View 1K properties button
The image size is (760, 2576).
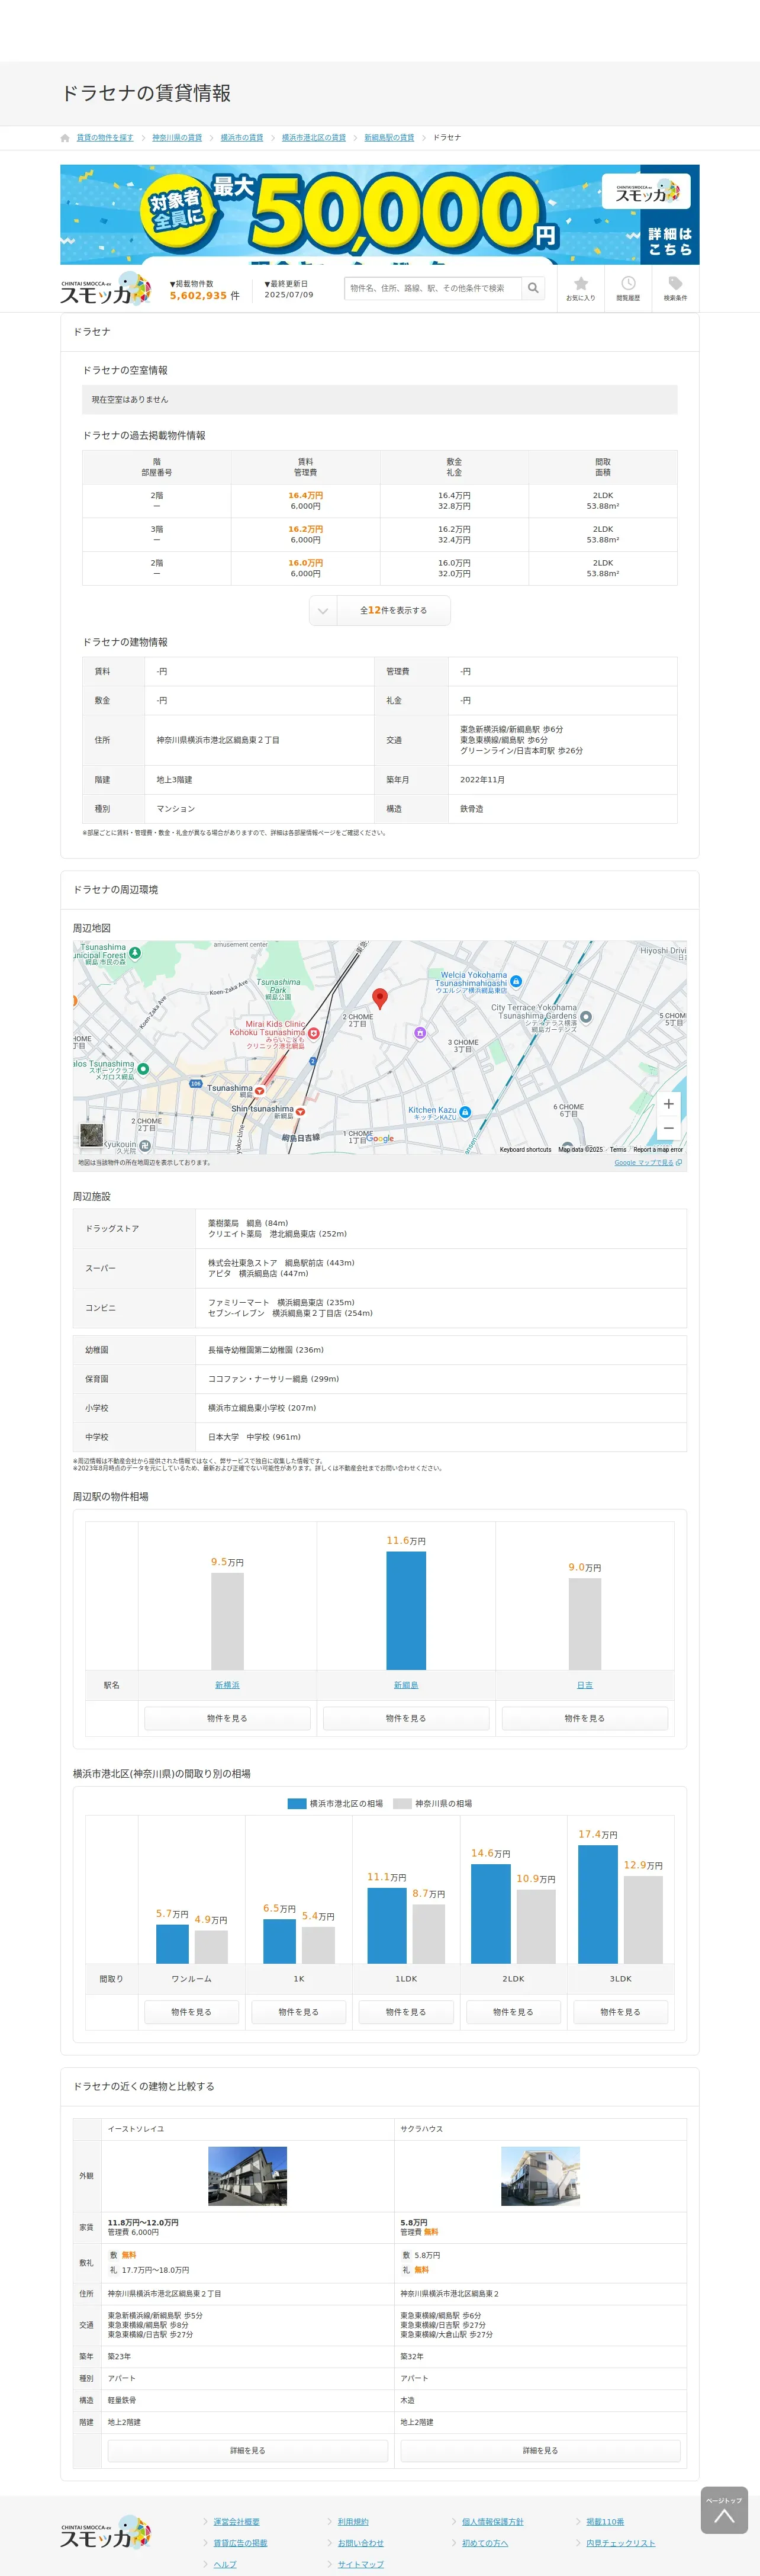pos(299,2012)
